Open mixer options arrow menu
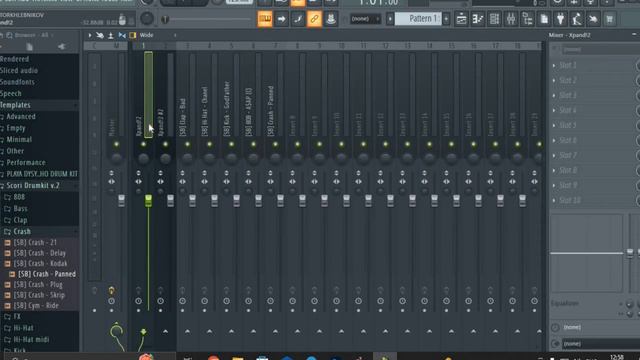The height and width of the screenshot is (360, 640). coord(90,36)
